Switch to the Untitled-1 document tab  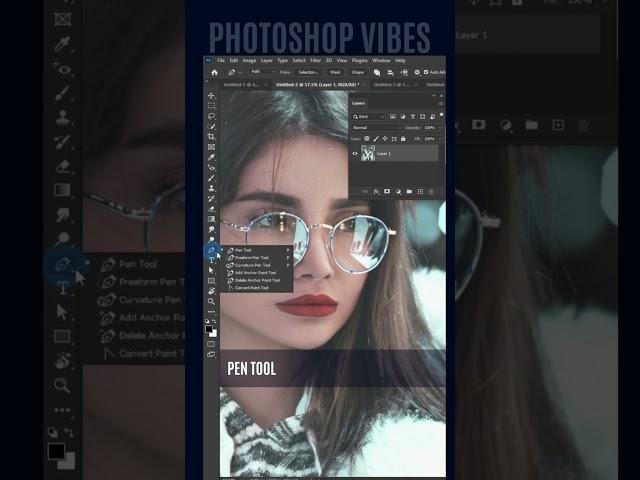(241, 84)
